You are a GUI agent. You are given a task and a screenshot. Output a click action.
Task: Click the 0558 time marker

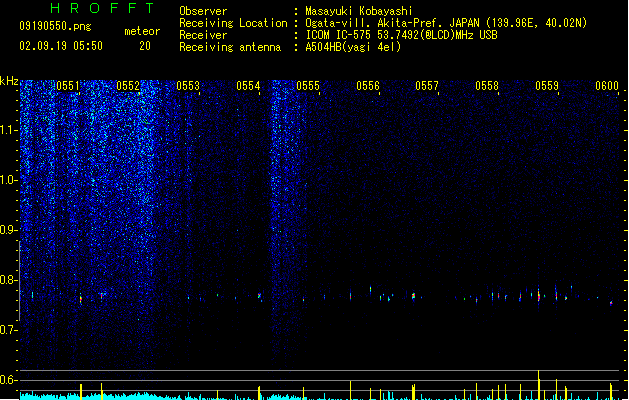487,86
